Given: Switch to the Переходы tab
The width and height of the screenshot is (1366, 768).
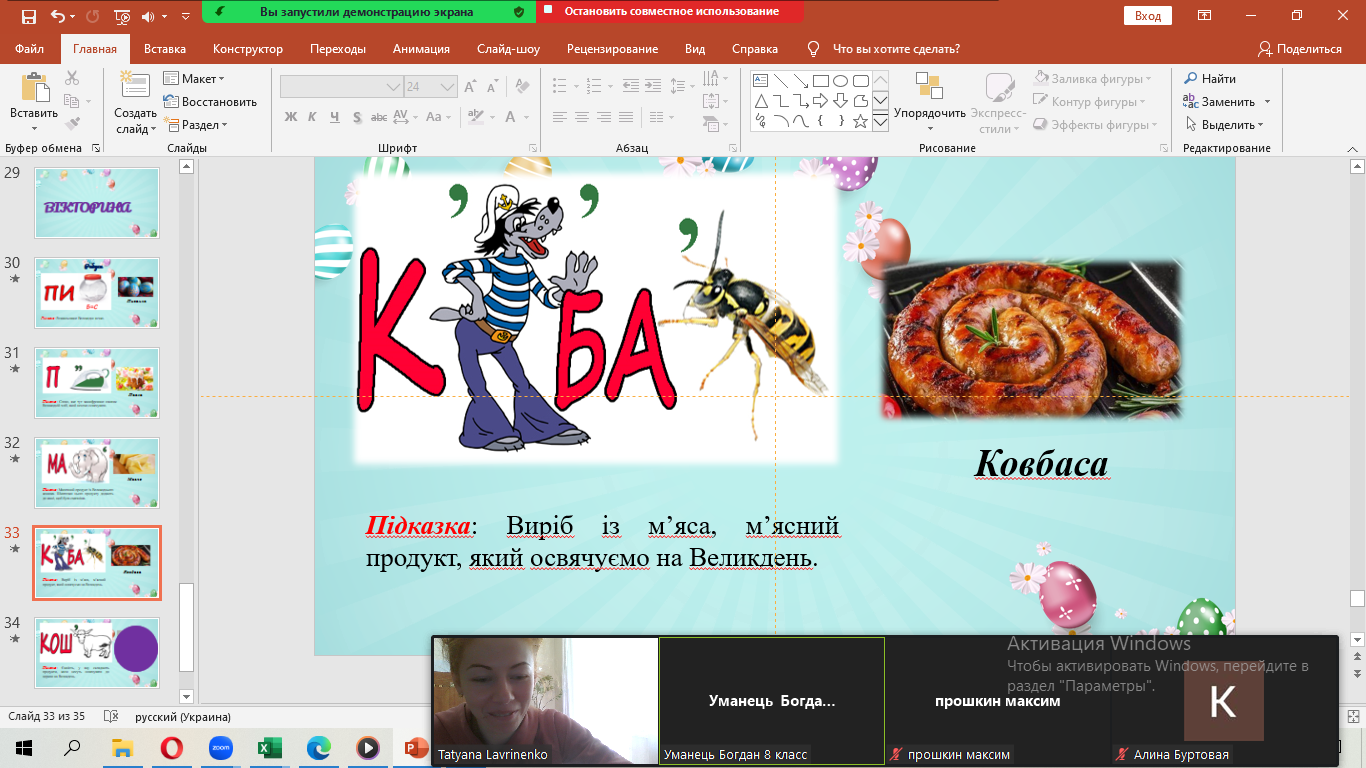Looking at the screenshot, I should click(x=338, y=49).
